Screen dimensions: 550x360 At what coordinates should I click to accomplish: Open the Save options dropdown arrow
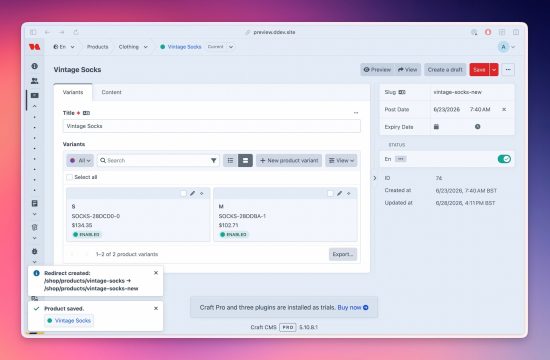494,69
